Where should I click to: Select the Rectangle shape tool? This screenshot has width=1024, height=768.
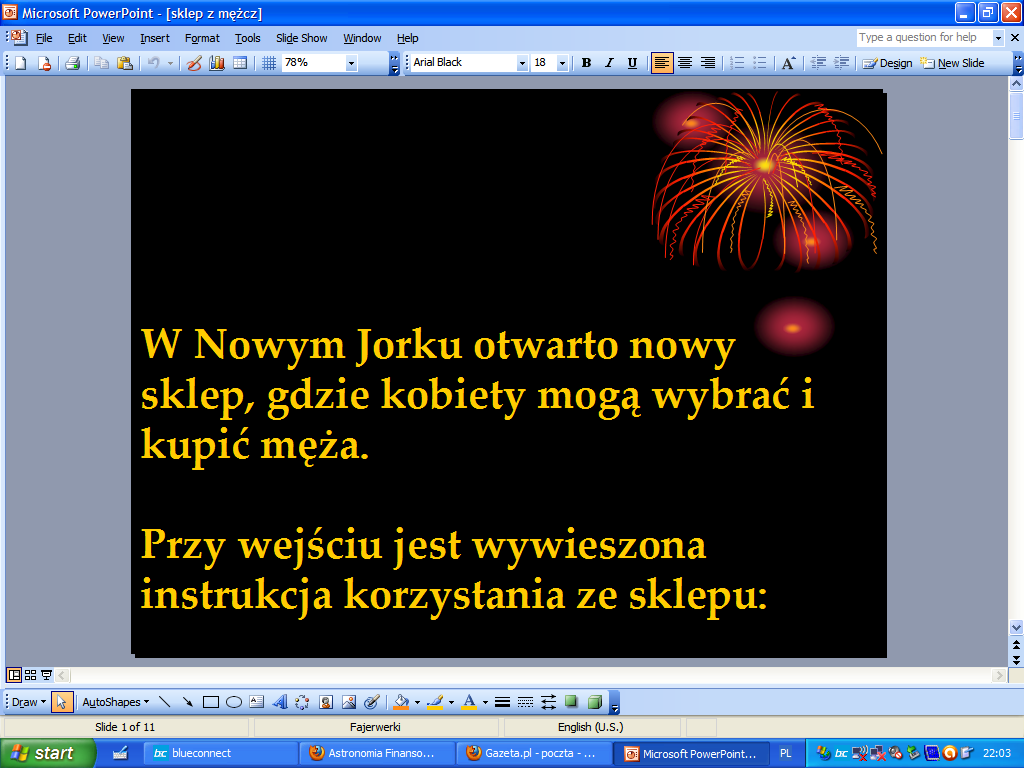(x=210, y=702)
